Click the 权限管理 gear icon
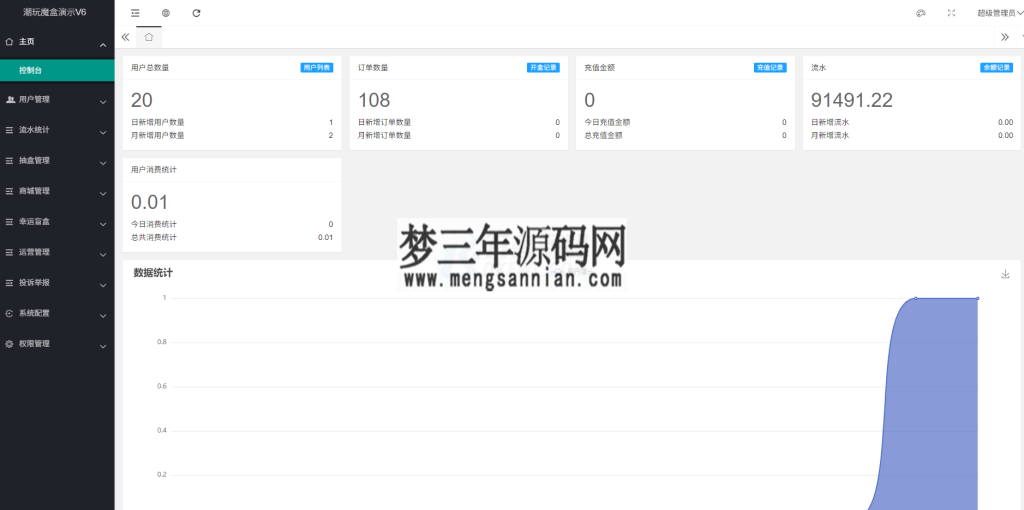This screenshot has width=1024, height=510. [x=9, y=343]
